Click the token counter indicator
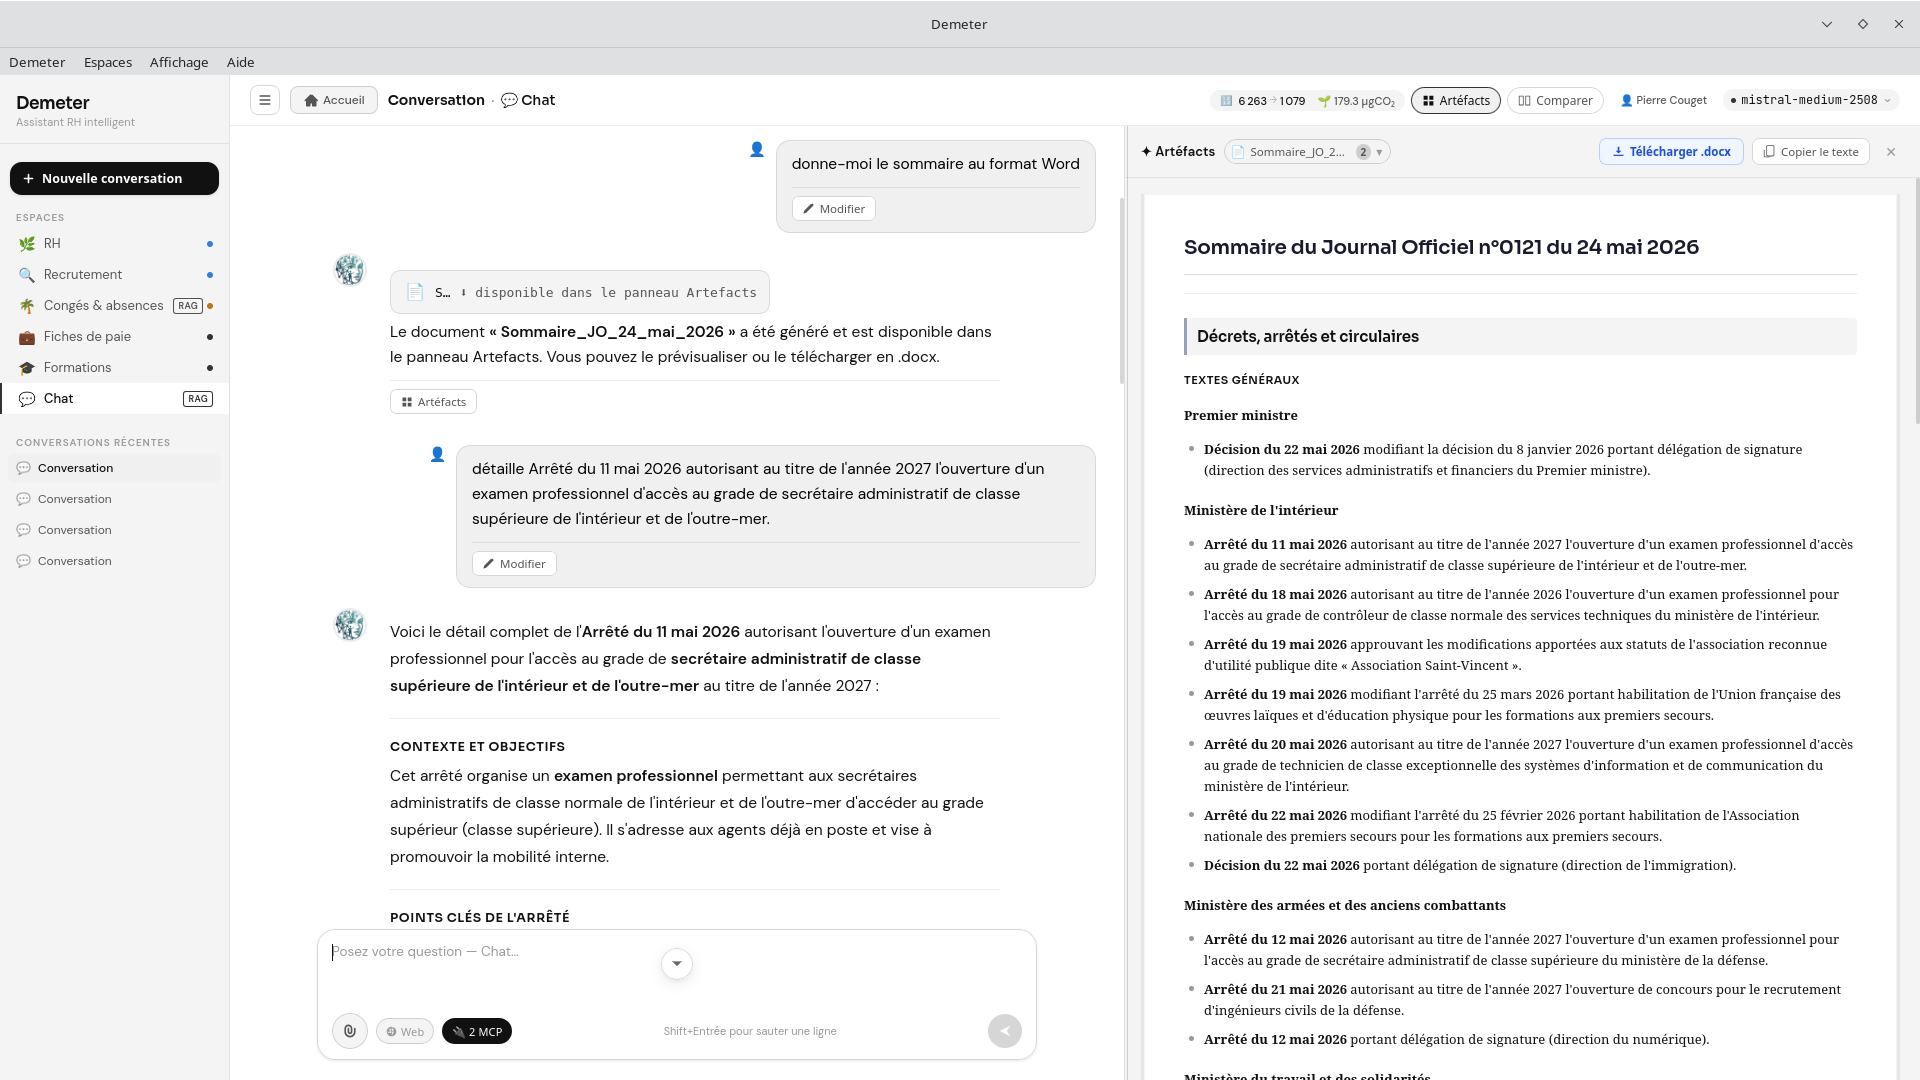Image resolution: width=1920 pixels, height=1080 pixels. point(1262,101)
